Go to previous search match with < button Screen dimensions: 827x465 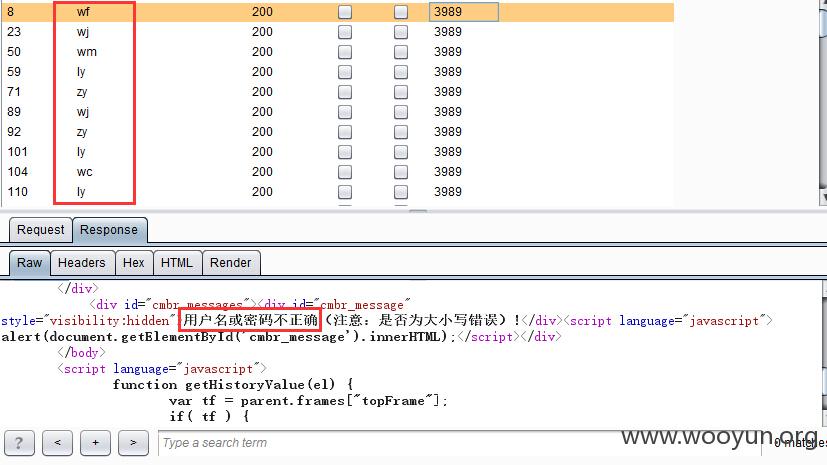[x=57, y=443]
